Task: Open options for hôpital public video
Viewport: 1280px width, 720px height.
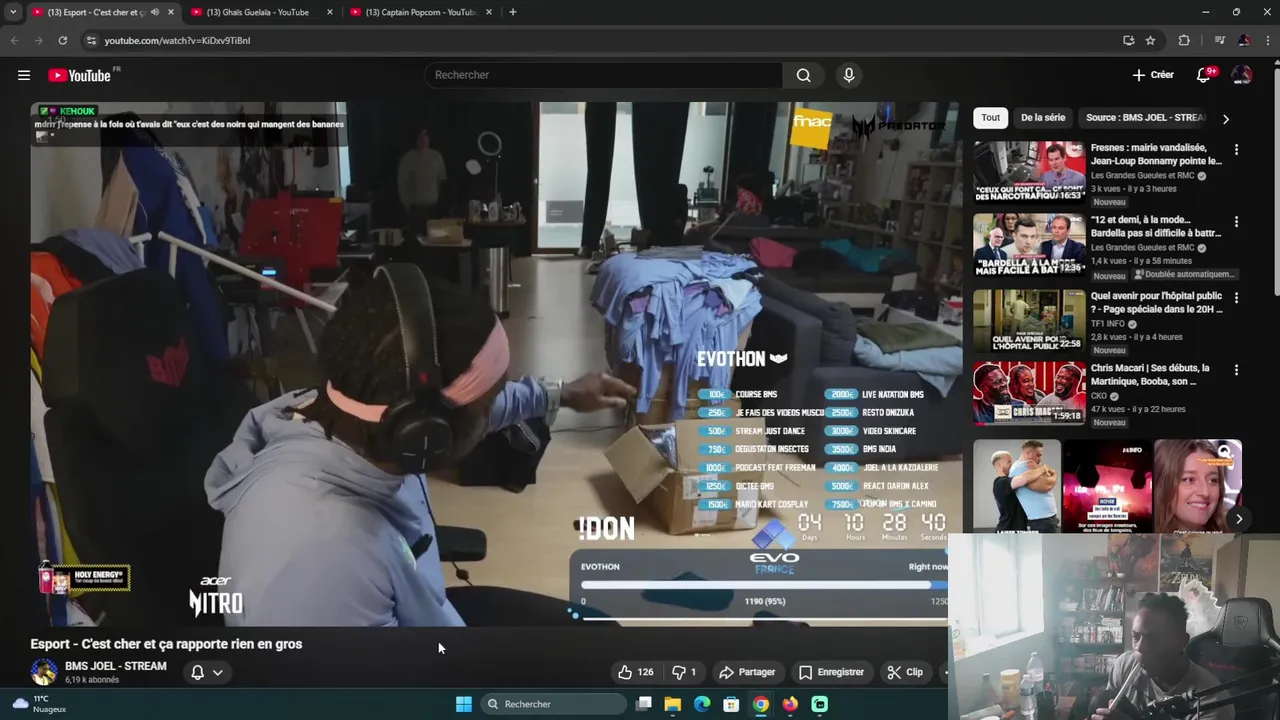Action: pyautogui.click(x=1236, y=297)
